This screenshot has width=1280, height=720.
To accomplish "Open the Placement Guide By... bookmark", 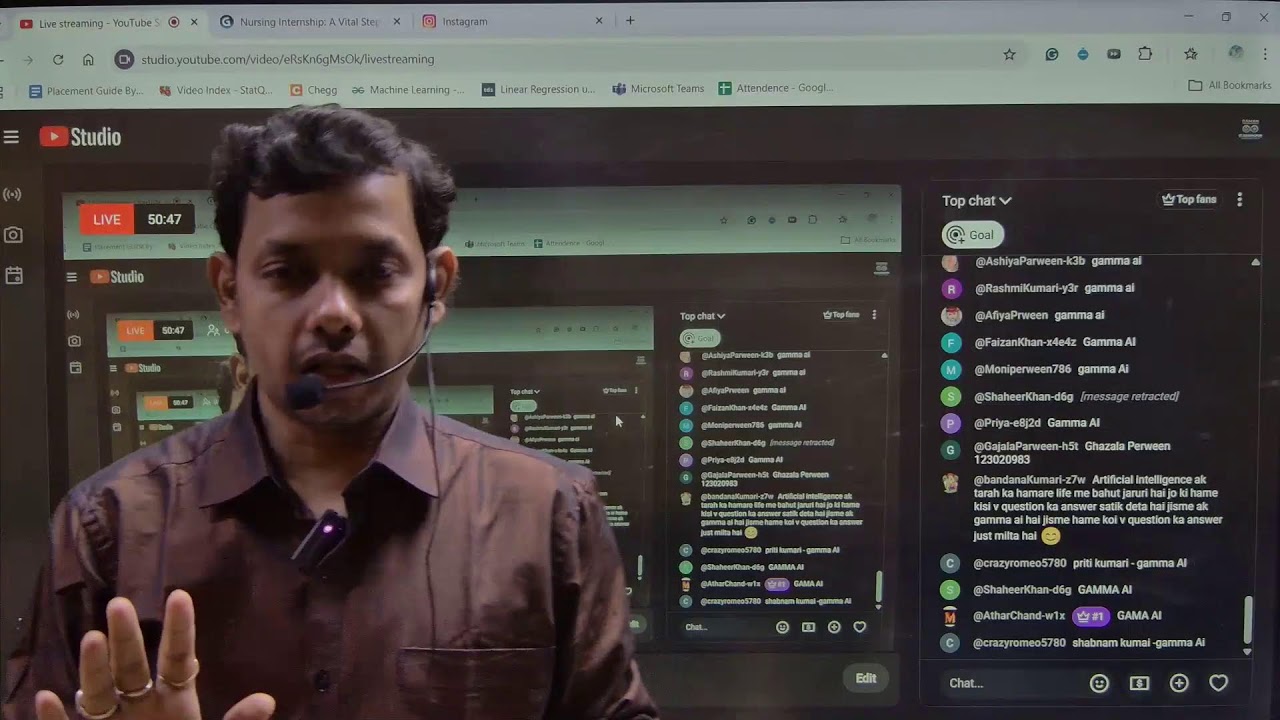I will [x=86, y=89].
